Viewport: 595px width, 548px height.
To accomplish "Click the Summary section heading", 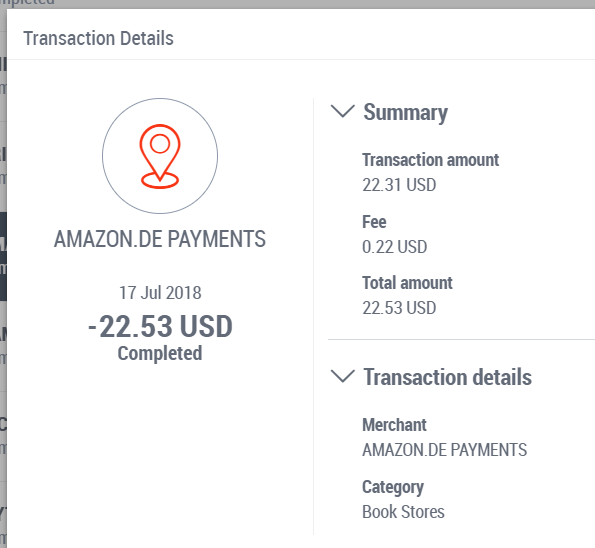I will tap(405, 113).
